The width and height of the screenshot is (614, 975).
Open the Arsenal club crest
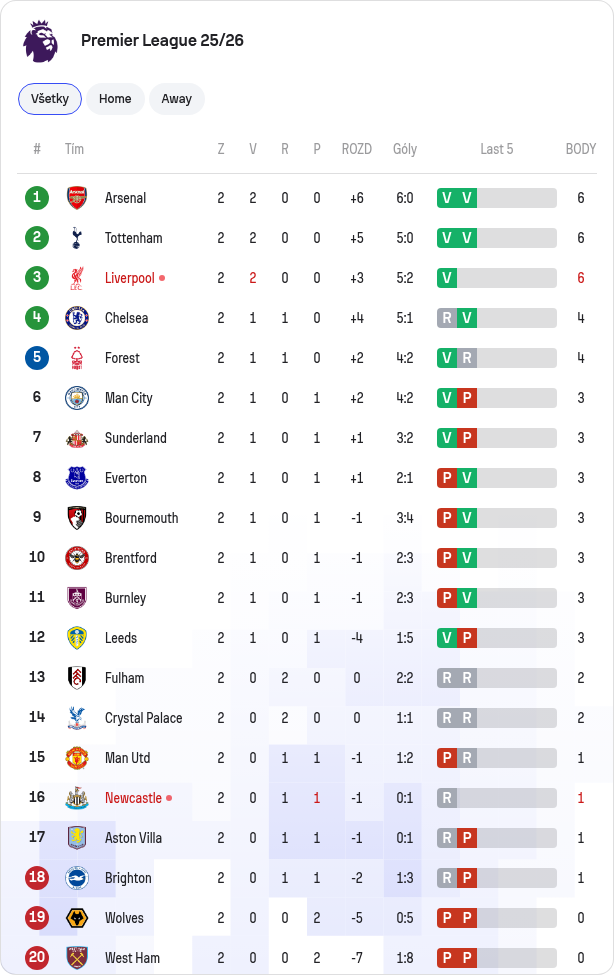pyautogui.click(x=77, y=198)
